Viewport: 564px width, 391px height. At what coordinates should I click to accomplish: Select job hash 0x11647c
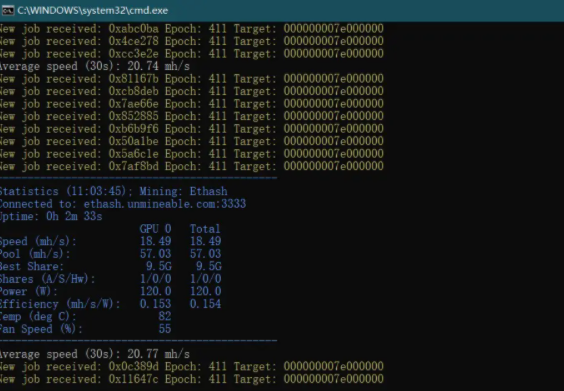pos(133,379)
